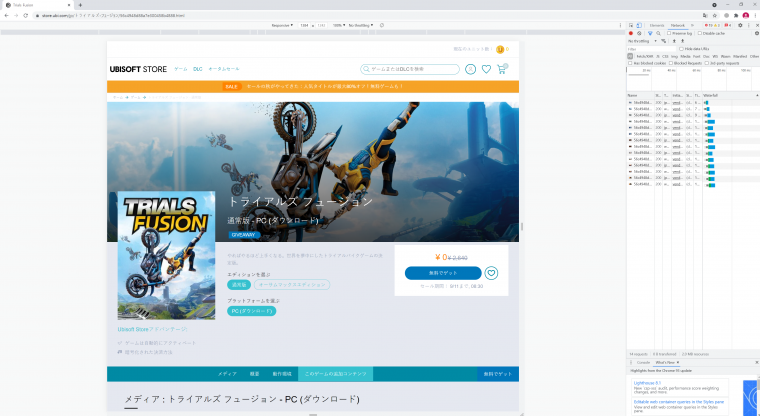Open the Chrome extensions puzzle icon
This screenshot has height=416, width=760.
point(736,16)
